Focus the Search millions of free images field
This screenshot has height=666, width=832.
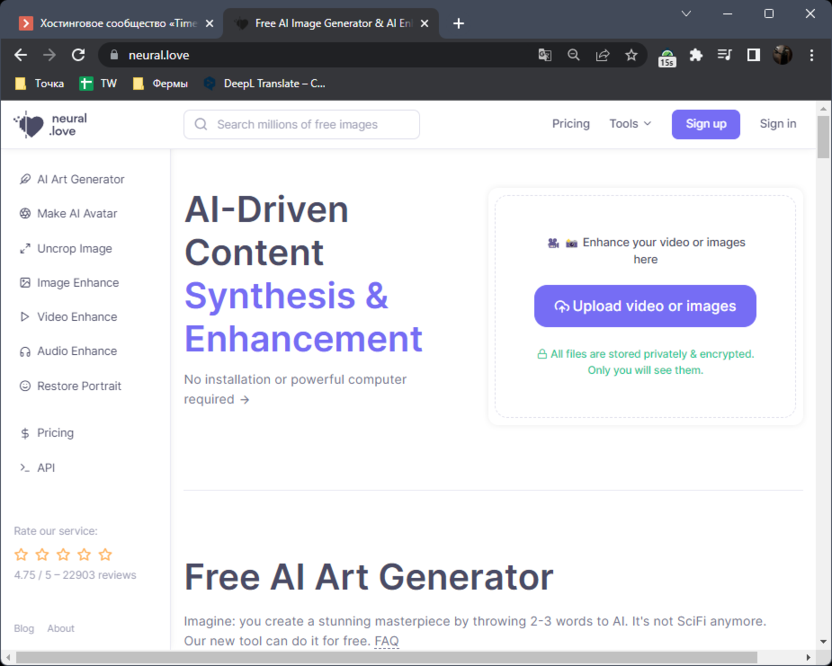click(x=301, y=124)
